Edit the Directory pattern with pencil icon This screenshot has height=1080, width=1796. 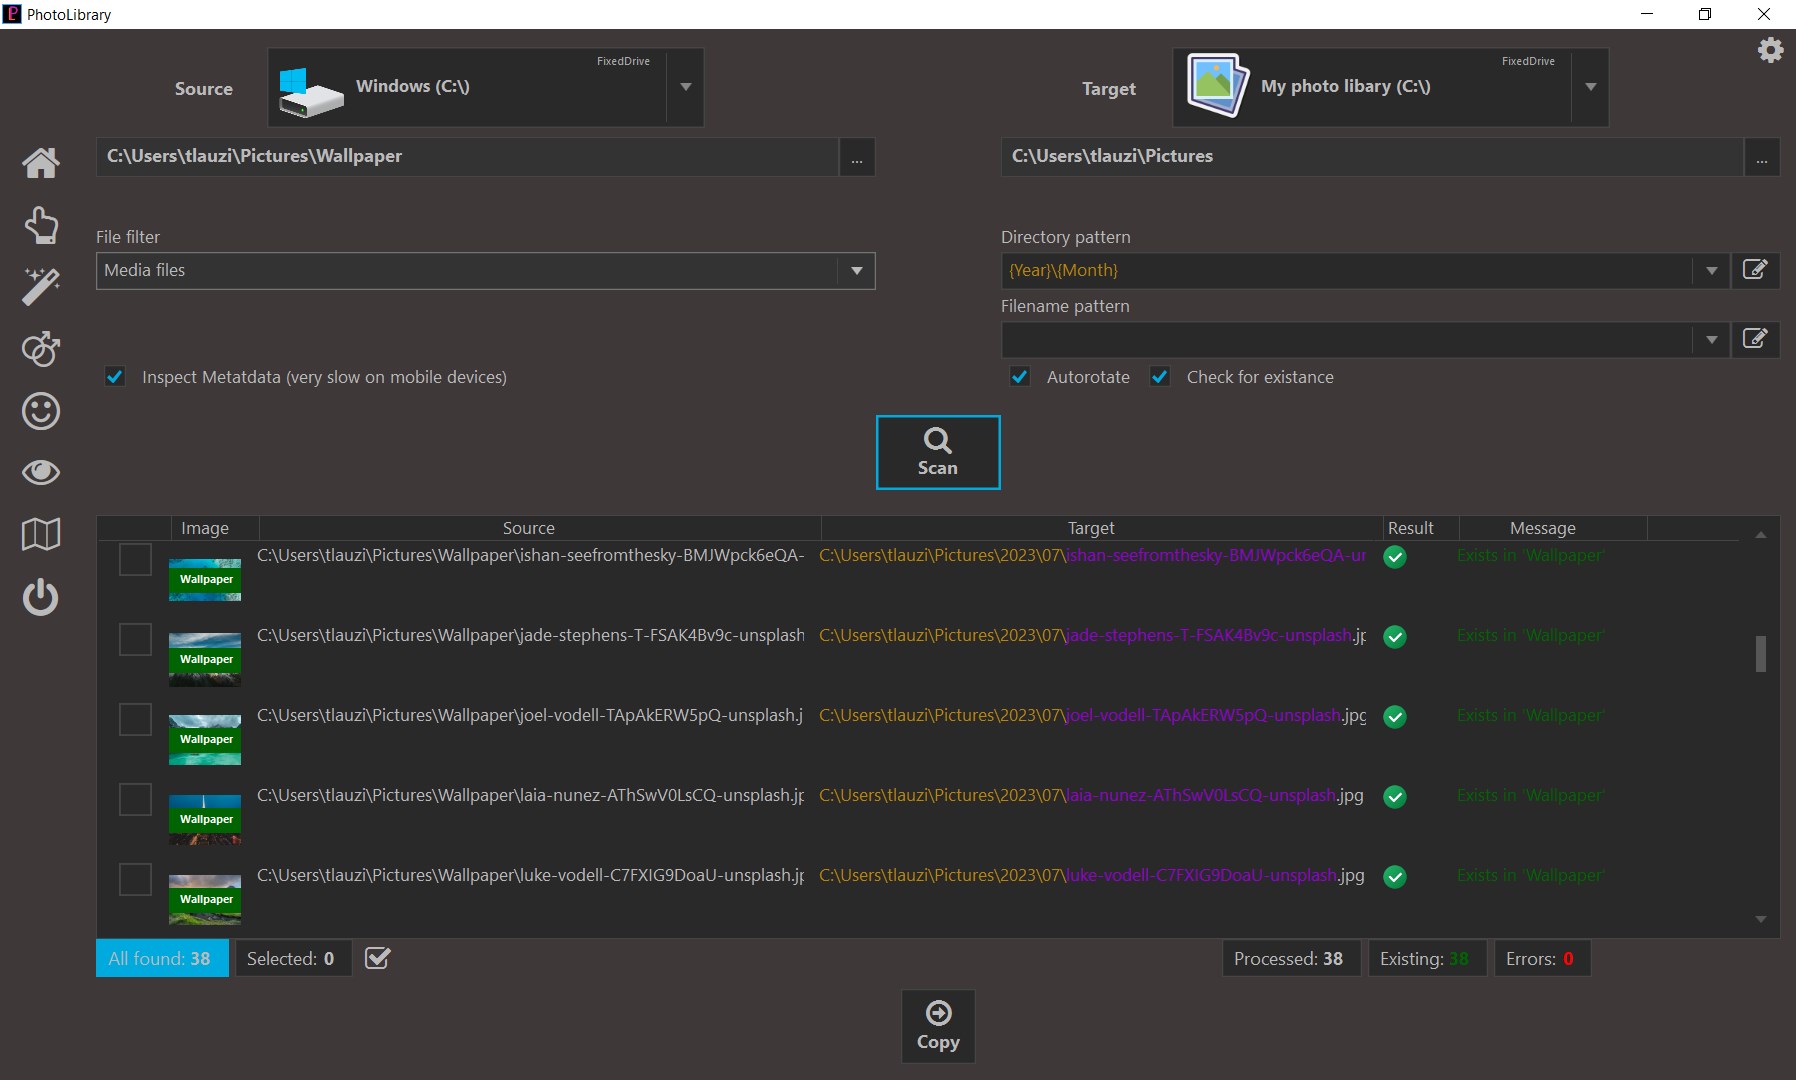tap(1755, 270)
